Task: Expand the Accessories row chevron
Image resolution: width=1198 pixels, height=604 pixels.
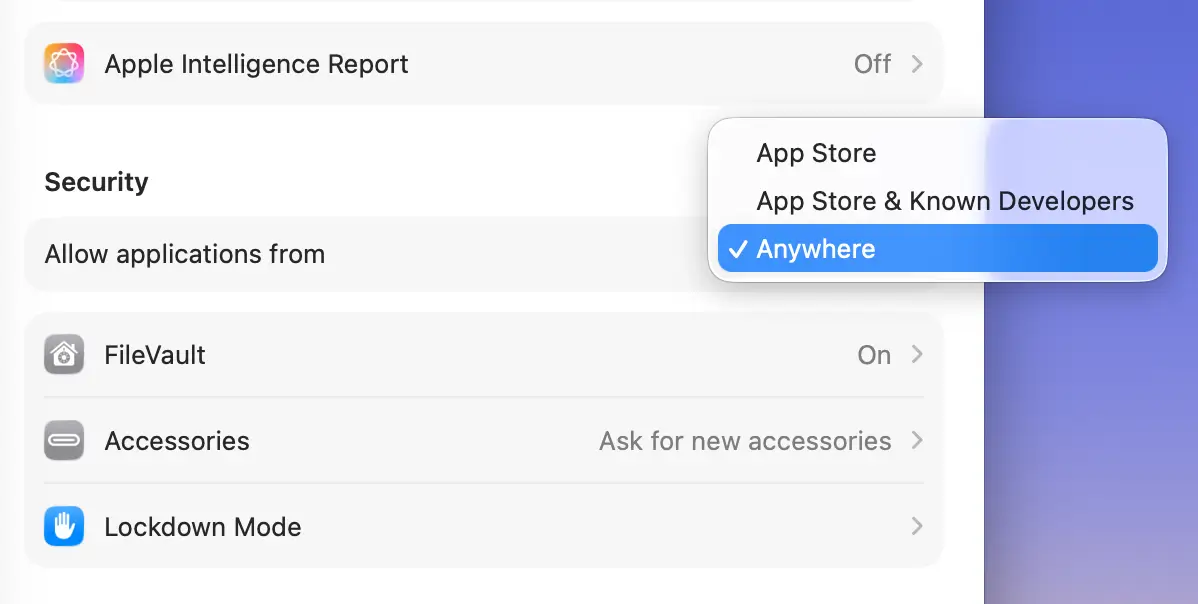Action: 917,441
